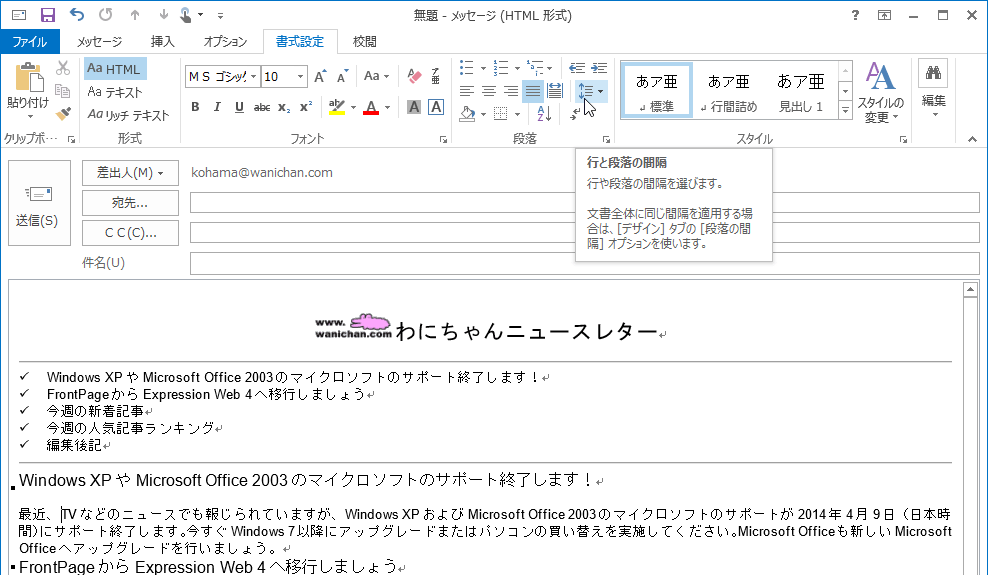This screenshot has height=575, width=988.
Task: Click the paragraph shading paint bucket
Action: (x=467, y=114)
